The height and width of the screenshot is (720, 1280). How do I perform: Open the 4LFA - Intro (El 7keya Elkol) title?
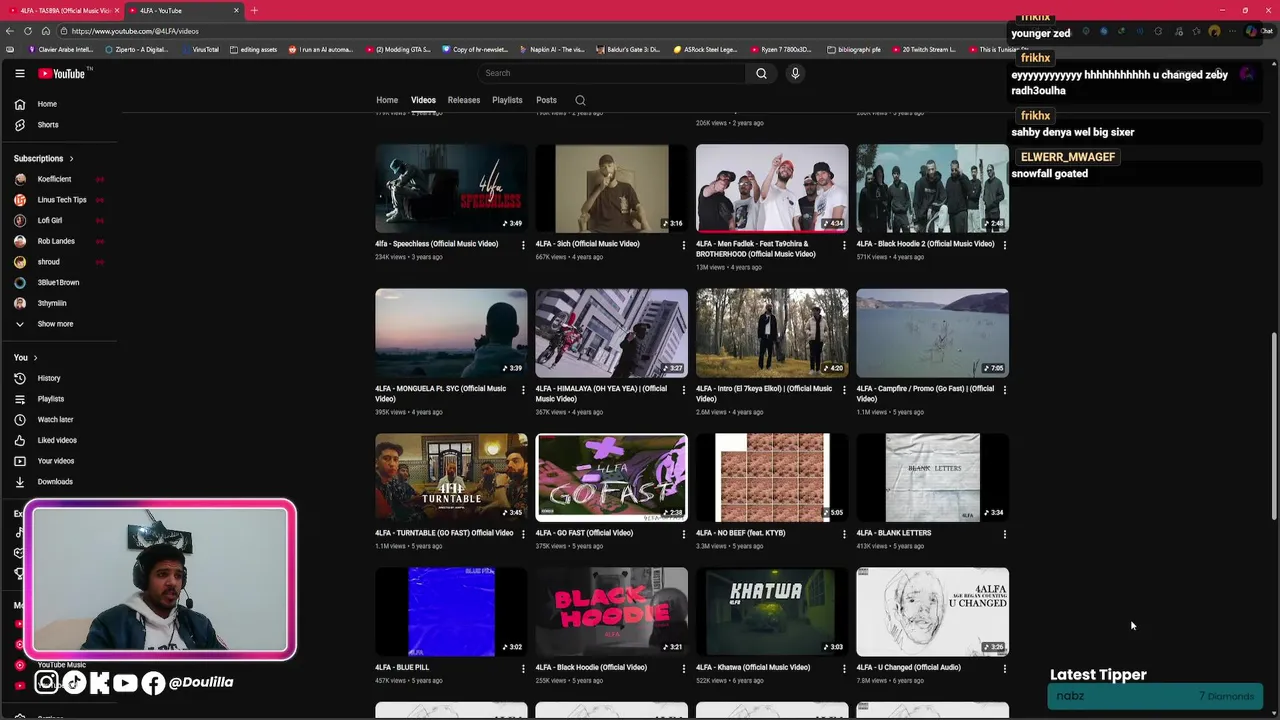[x=764, y=393]
